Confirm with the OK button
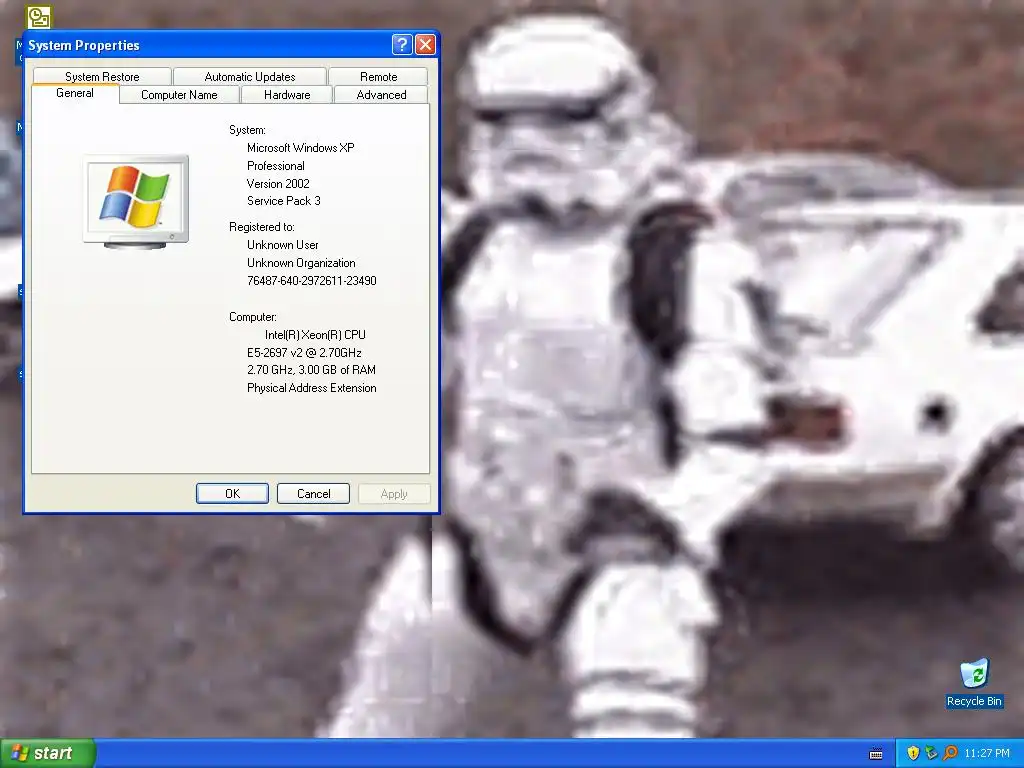The height and width of the screenshot is (768, 1024). (232, 494)
